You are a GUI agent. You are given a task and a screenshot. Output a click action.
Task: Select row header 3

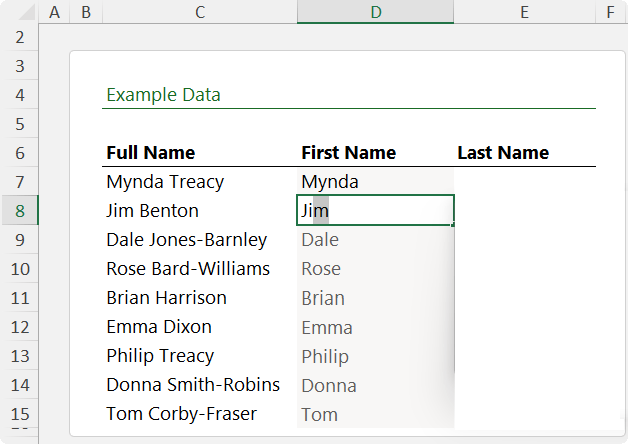pyautogui.click(x=19, y=66)
